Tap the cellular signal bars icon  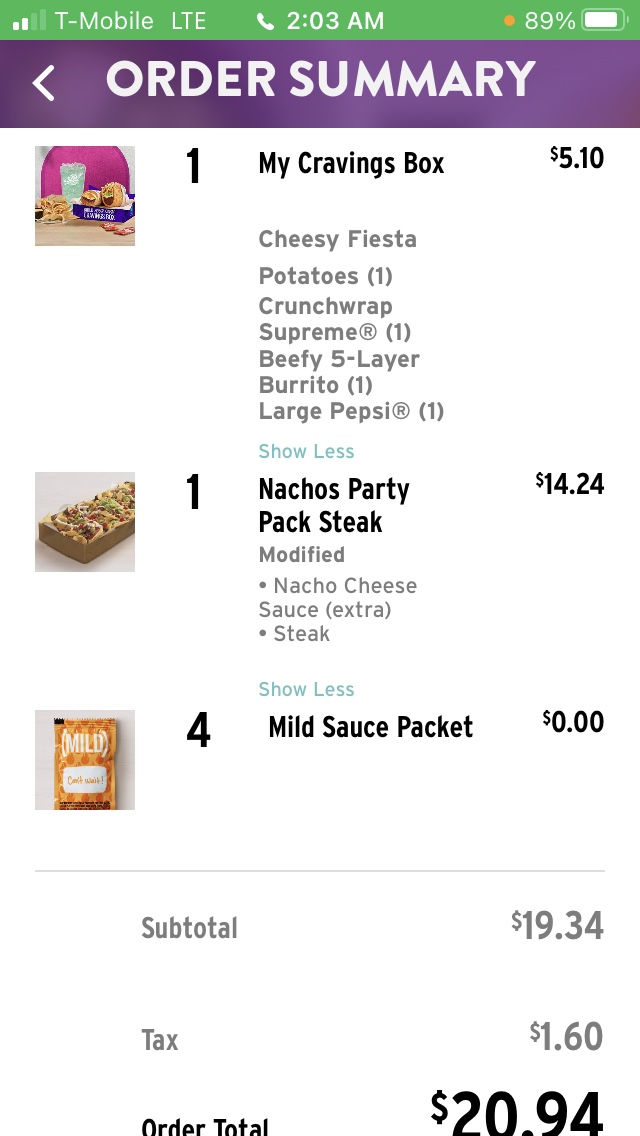click(x=29, y=20)
